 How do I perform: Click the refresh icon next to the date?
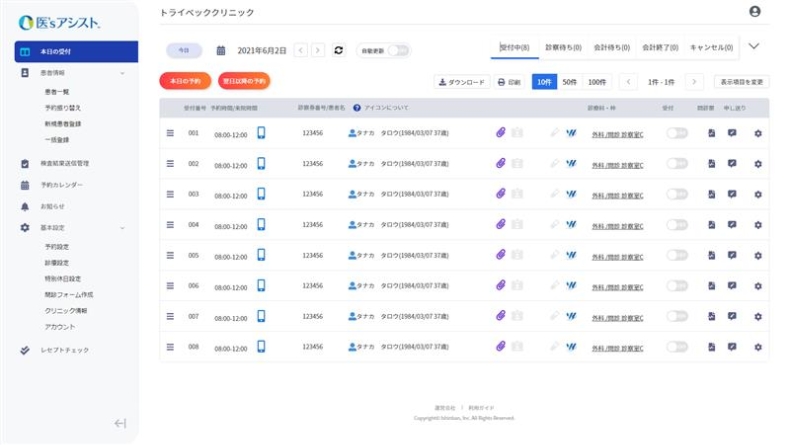coord(339,50)
